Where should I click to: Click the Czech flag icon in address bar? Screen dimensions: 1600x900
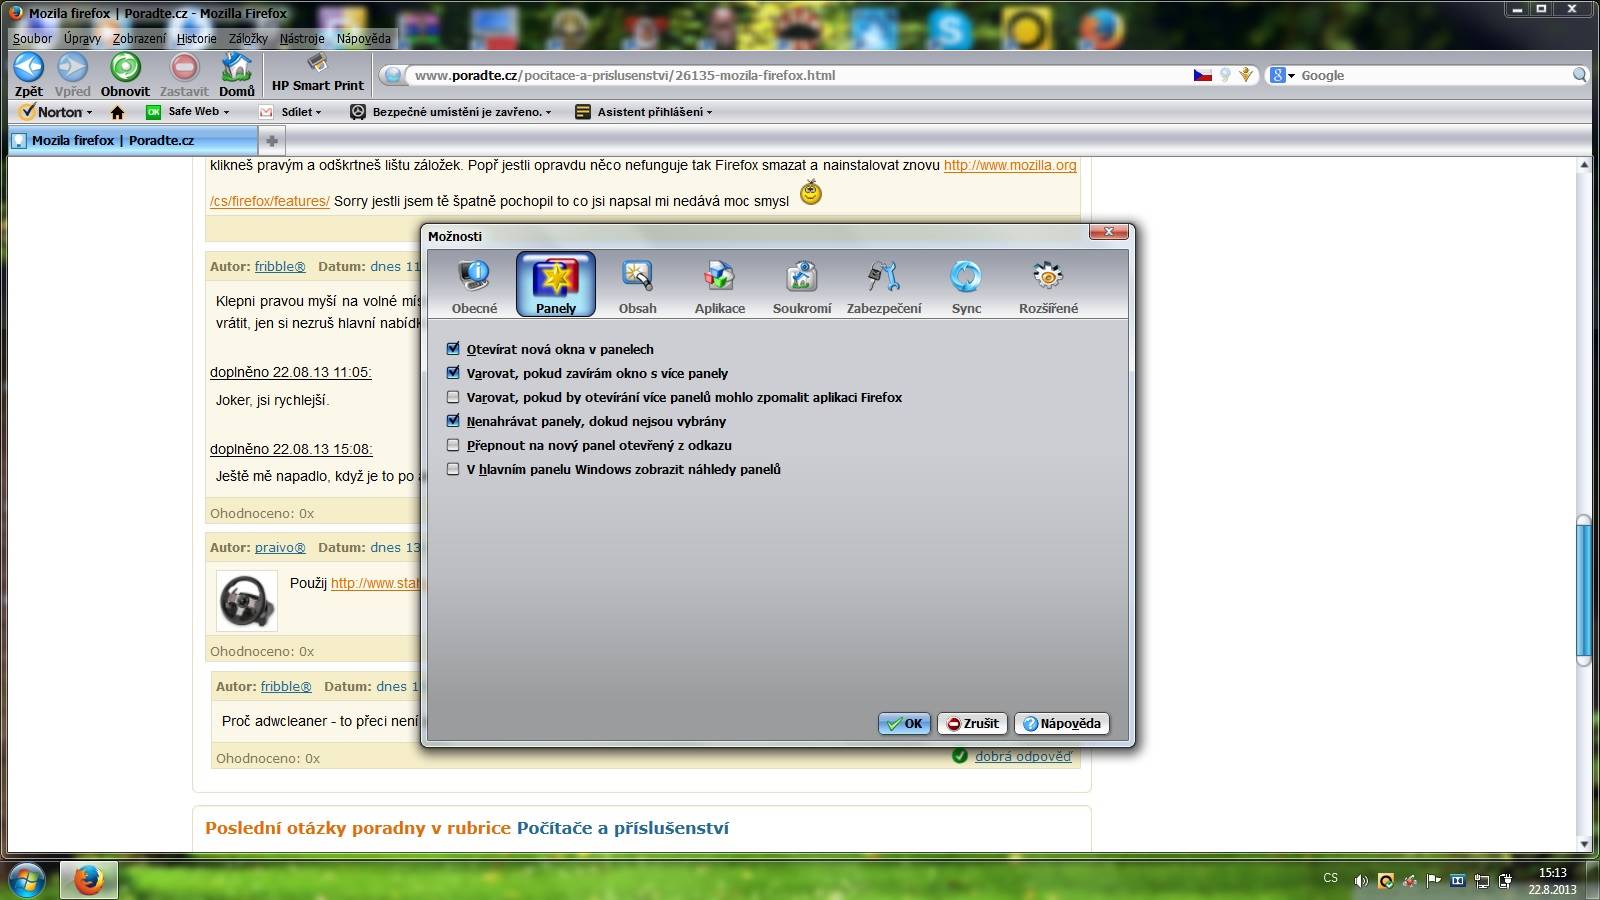point(1203,75)
